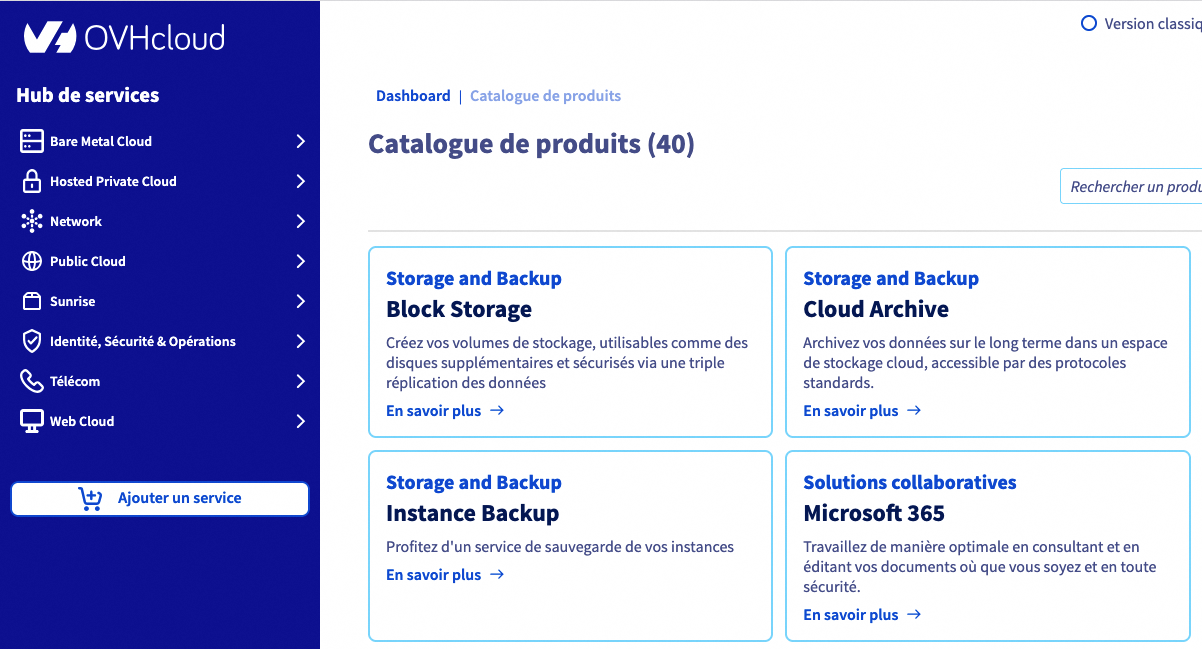Click the Identité, Sécurité shield icon
Screen dimensions: 1202x649
(x=32, y=341)
